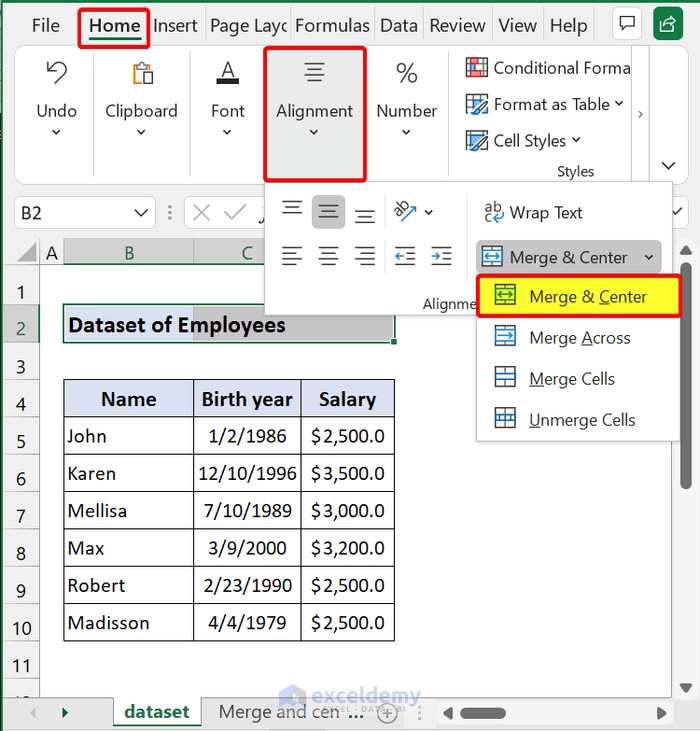The image size is (700, 731).
Task: Choose Merge Across option
Action: [579, 338]
